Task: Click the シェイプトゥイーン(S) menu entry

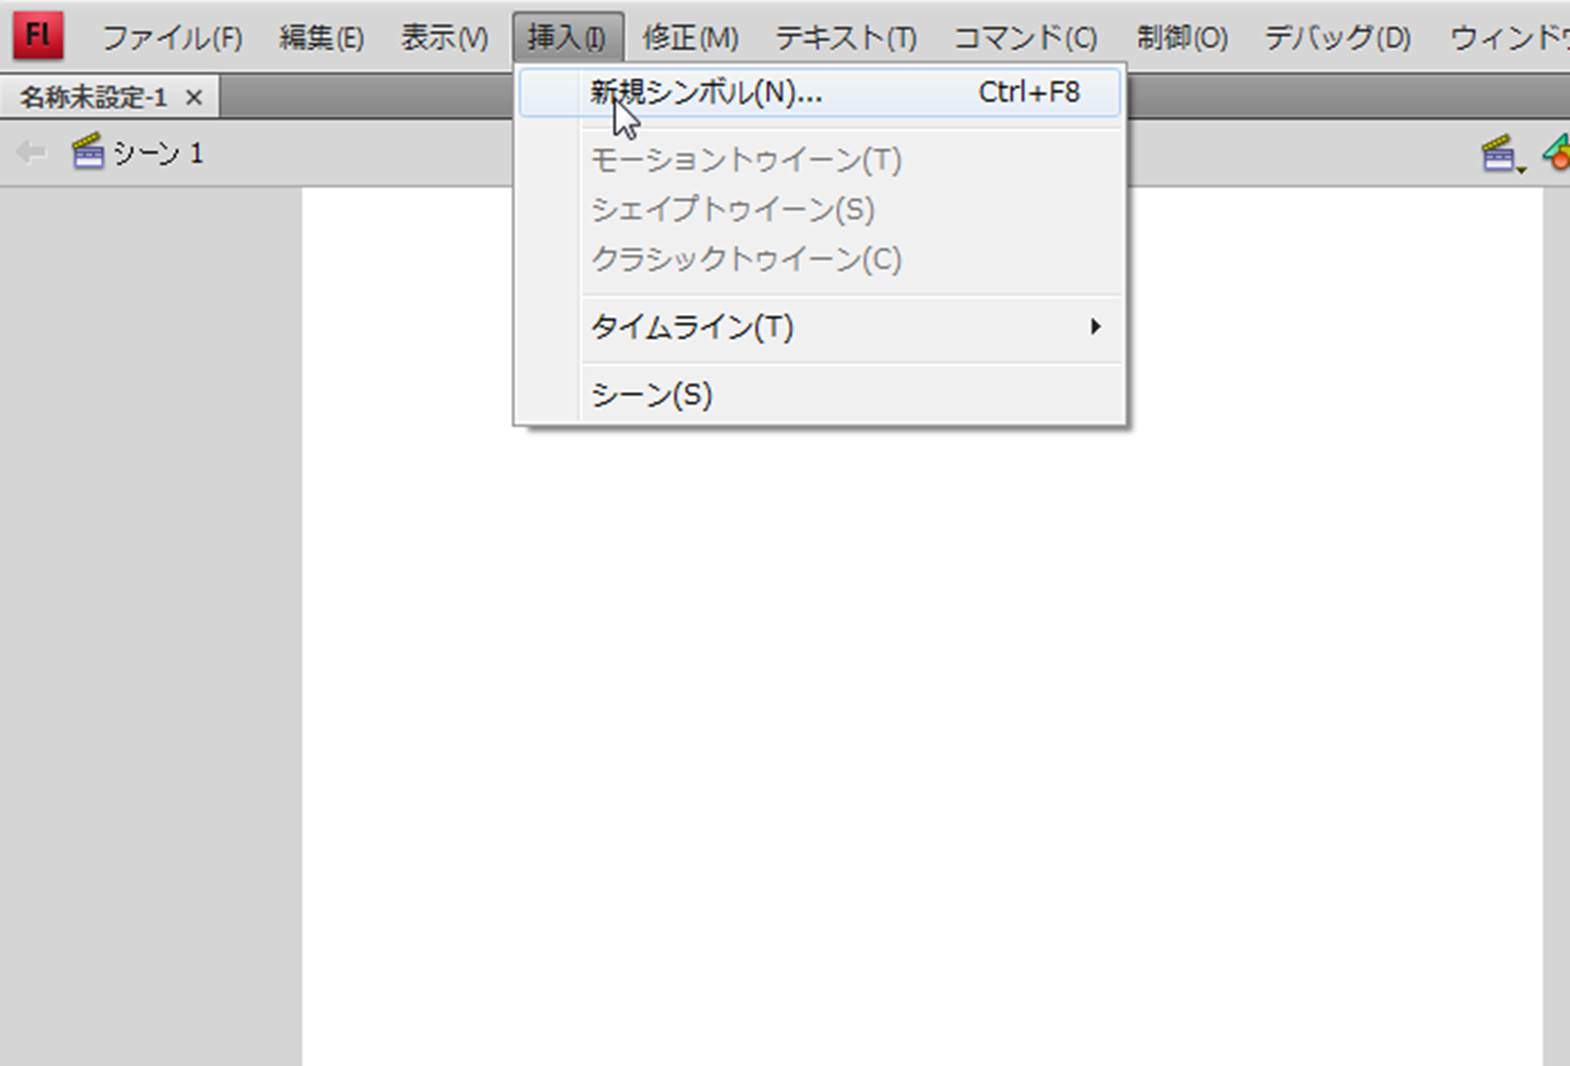Action: coord(732,210)
